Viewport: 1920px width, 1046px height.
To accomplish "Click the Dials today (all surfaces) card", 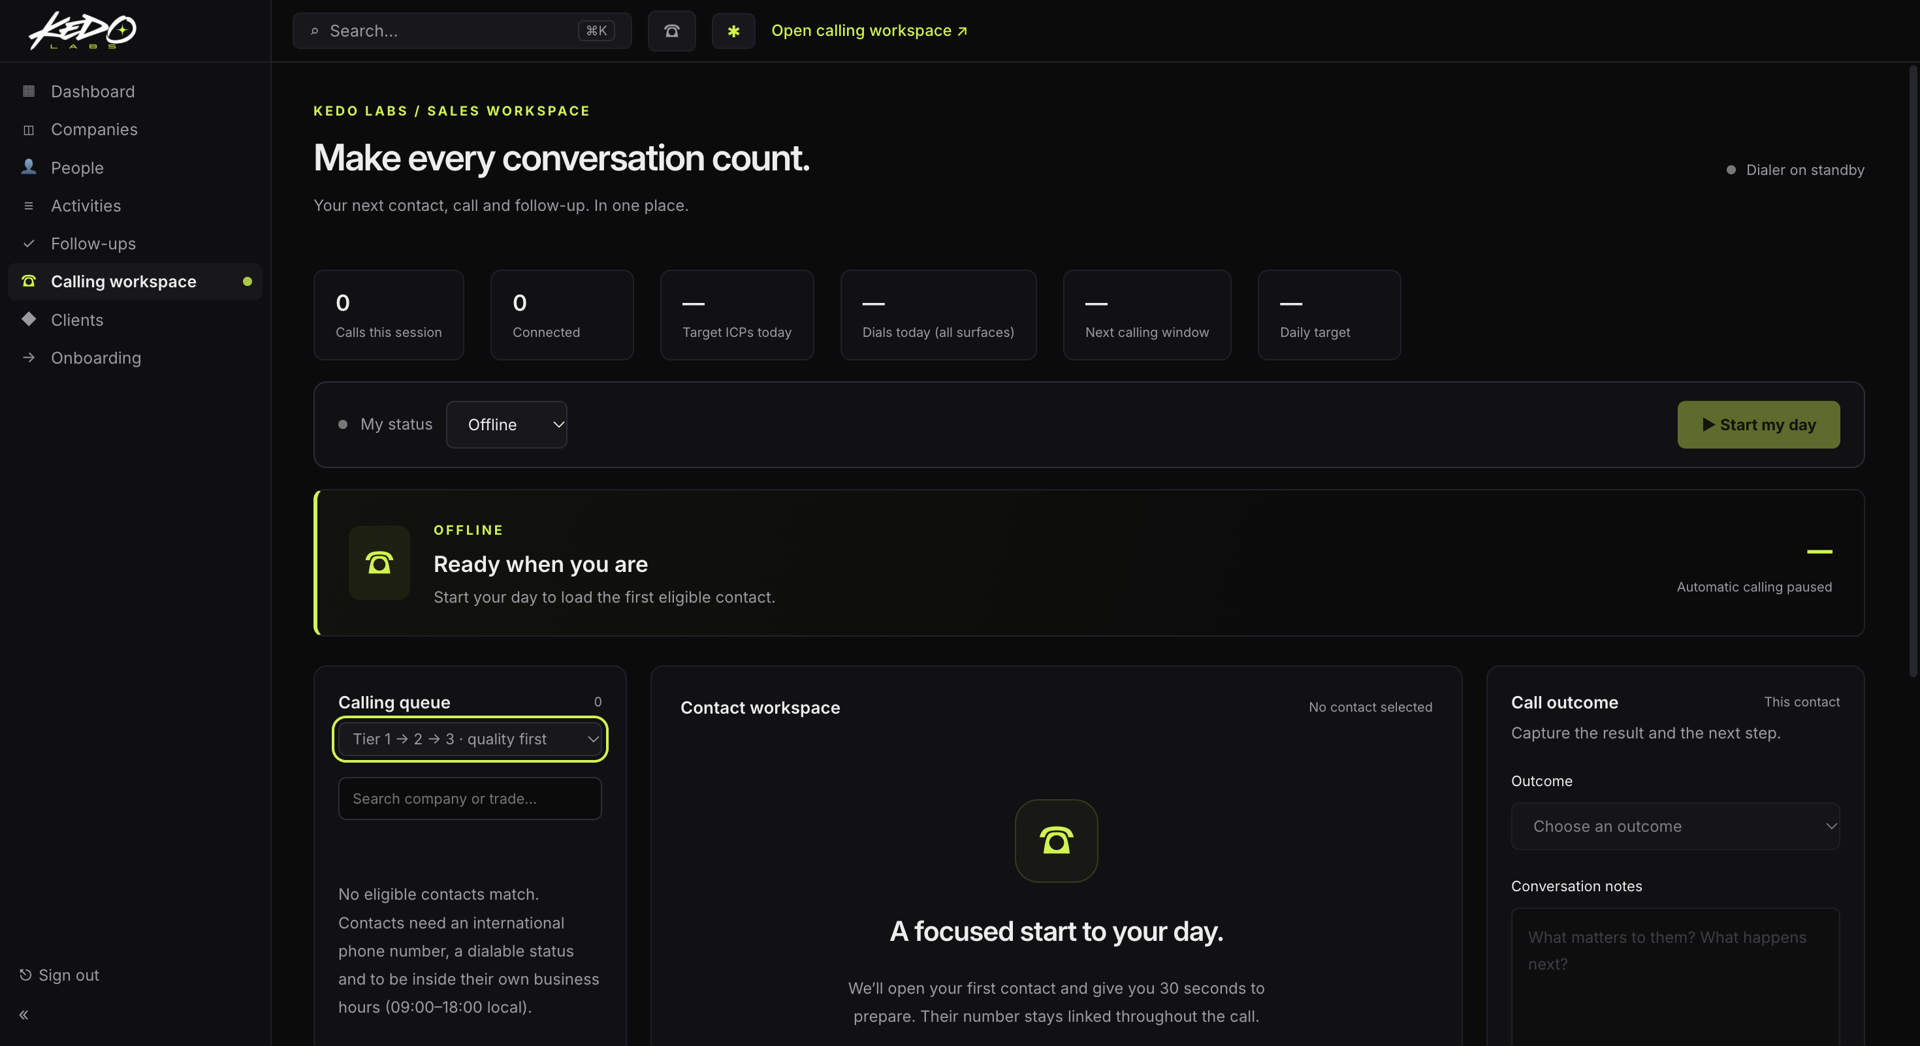I will 938,315.
